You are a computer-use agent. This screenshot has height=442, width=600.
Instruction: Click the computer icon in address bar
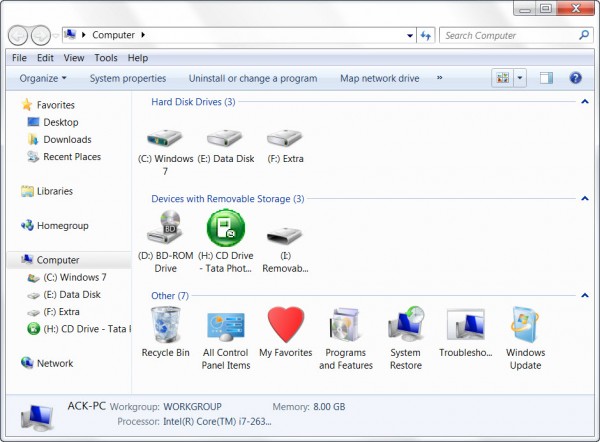pos(70,34)
